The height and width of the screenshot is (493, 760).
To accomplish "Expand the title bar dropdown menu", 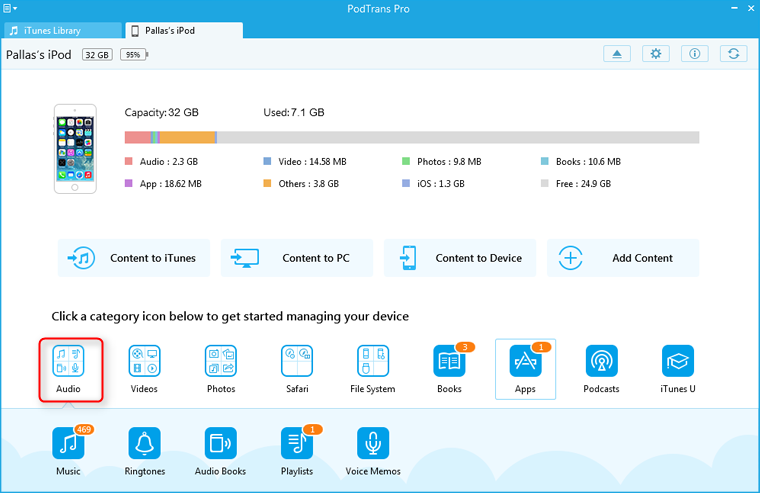I will coord(10,9).
